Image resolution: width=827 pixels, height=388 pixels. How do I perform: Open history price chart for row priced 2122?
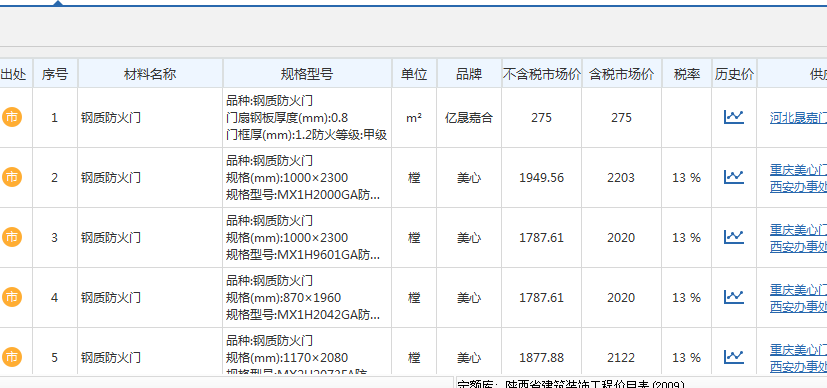tap(734, 357)
